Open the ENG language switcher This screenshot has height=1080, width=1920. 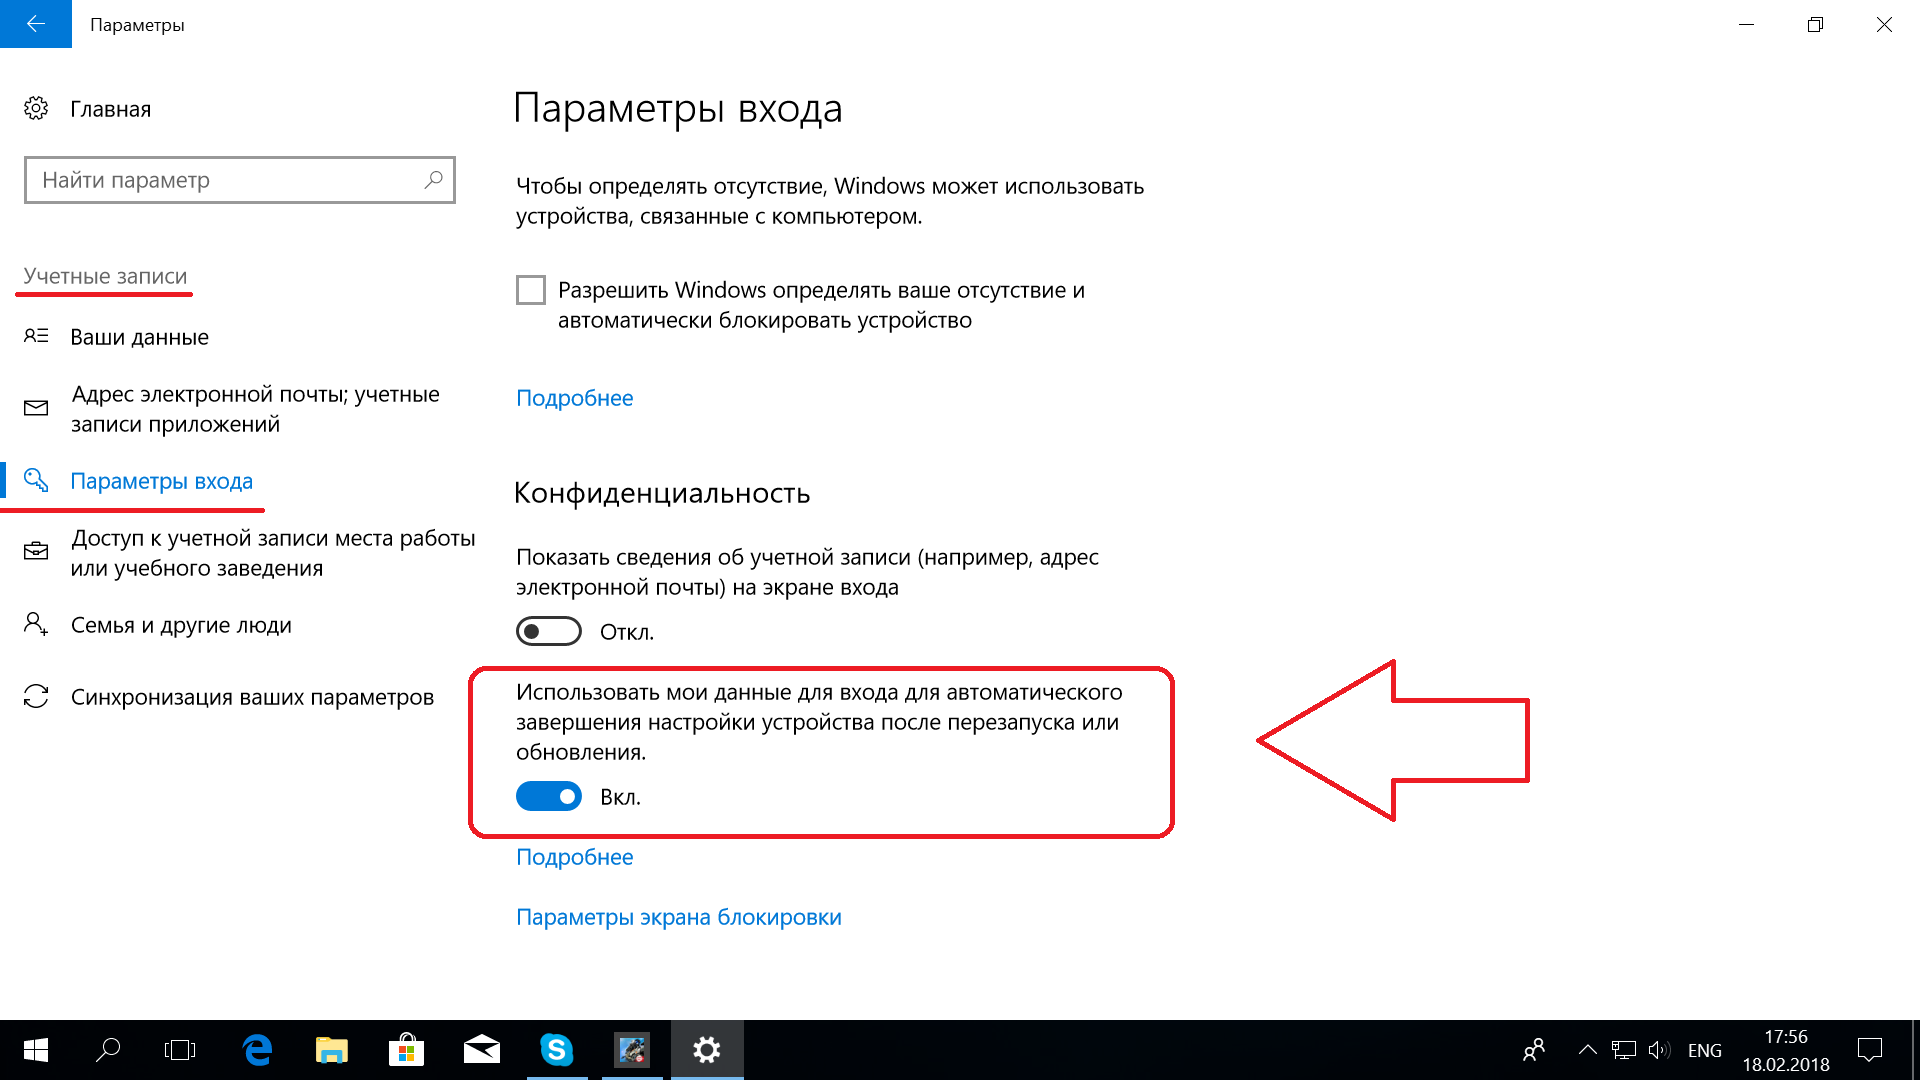pos(1705,1050)
